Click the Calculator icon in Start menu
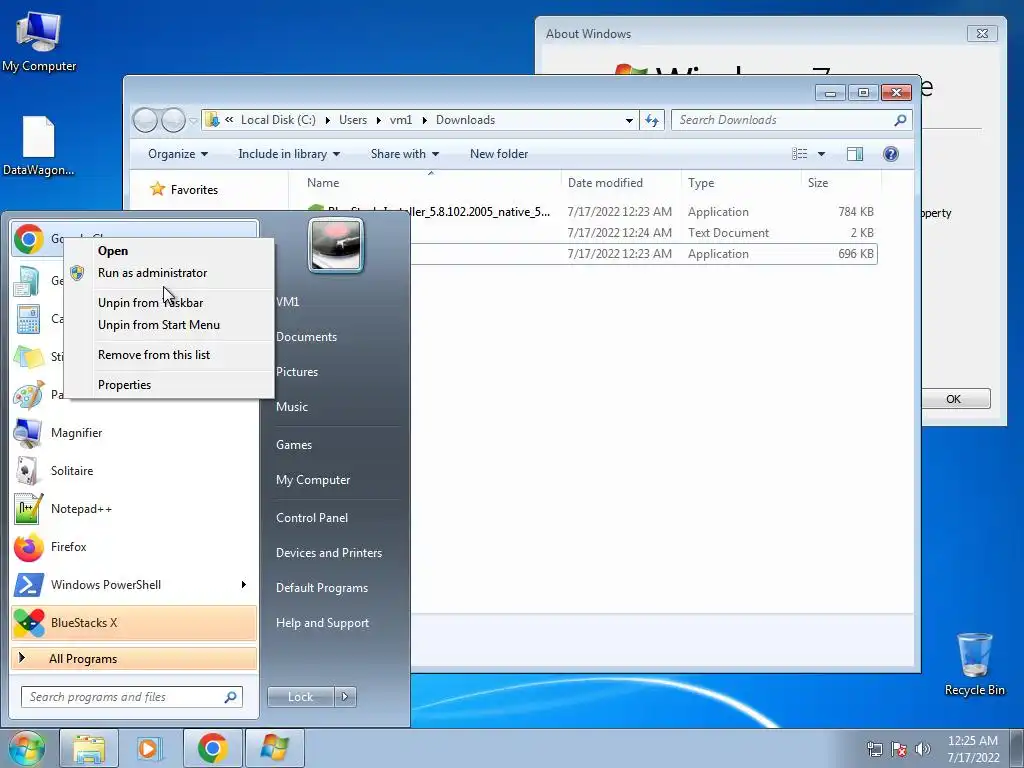Image resolution: width=1024 pixels, height=768 pixels. 28,319
